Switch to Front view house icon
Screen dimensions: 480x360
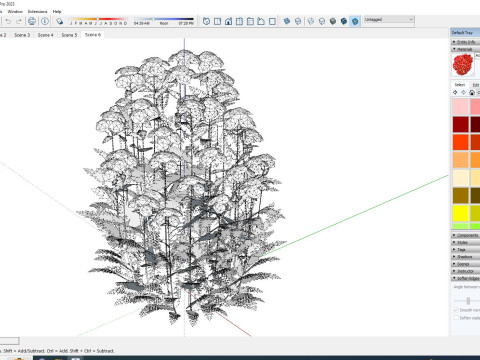pos(228,21)
